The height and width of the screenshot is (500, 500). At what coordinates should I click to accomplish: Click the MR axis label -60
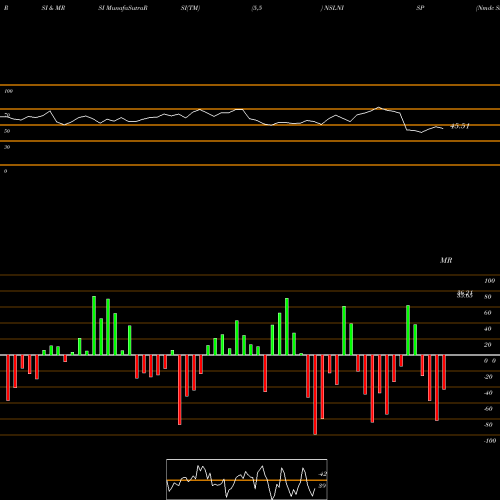[488, 409]
